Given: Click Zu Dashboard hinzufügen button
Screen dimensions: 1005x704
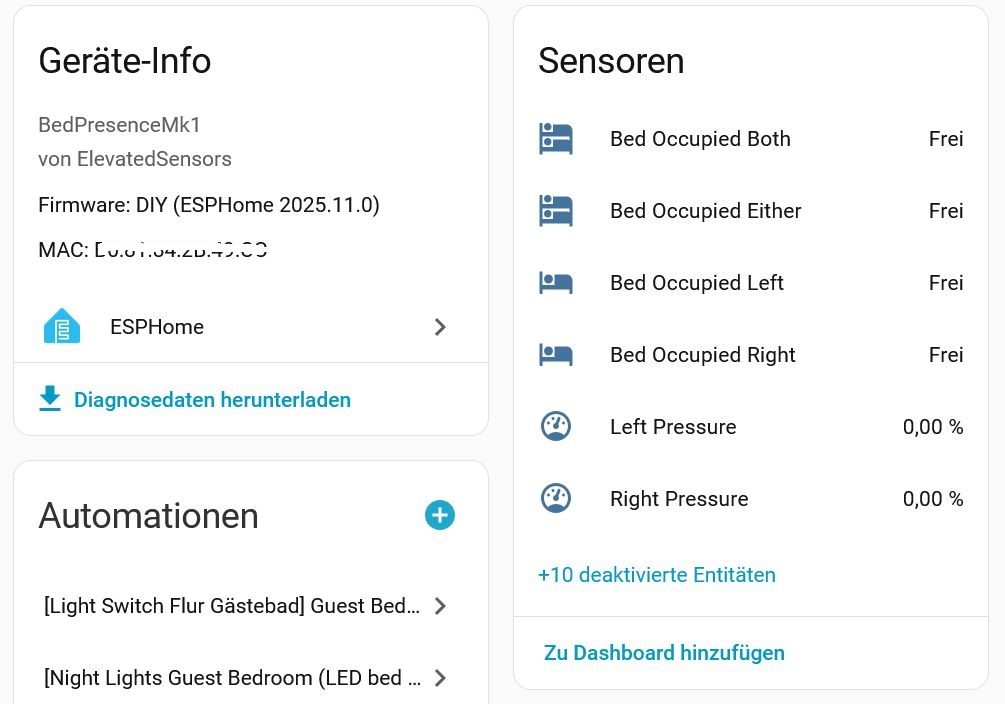Looking at the screenshot, I should (x=664, y=653).
